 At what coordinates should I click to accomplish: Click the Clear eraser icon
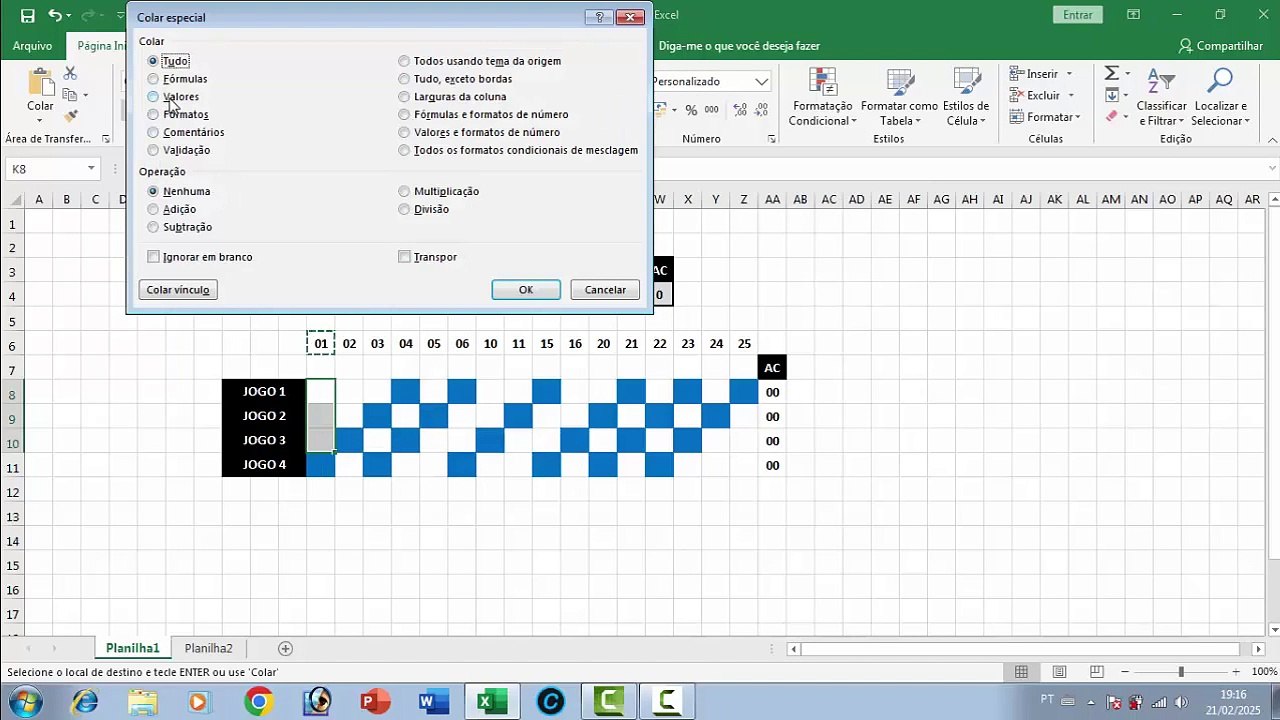click(1111, 116)
